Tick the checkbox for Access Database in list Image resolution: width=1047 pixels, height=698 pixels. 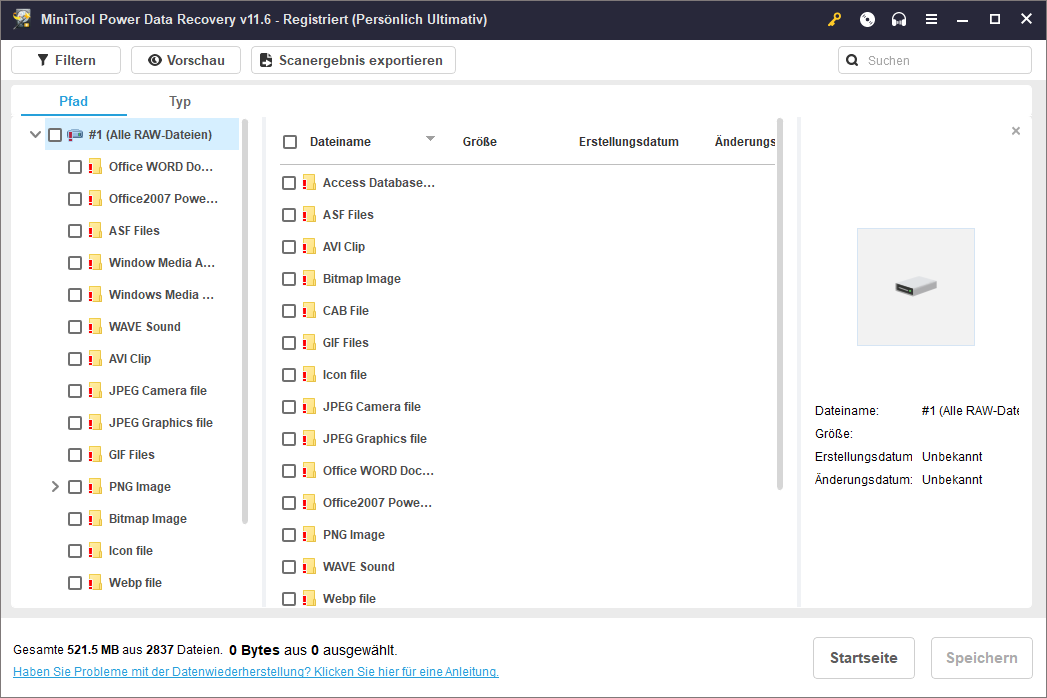coord(289,183)
